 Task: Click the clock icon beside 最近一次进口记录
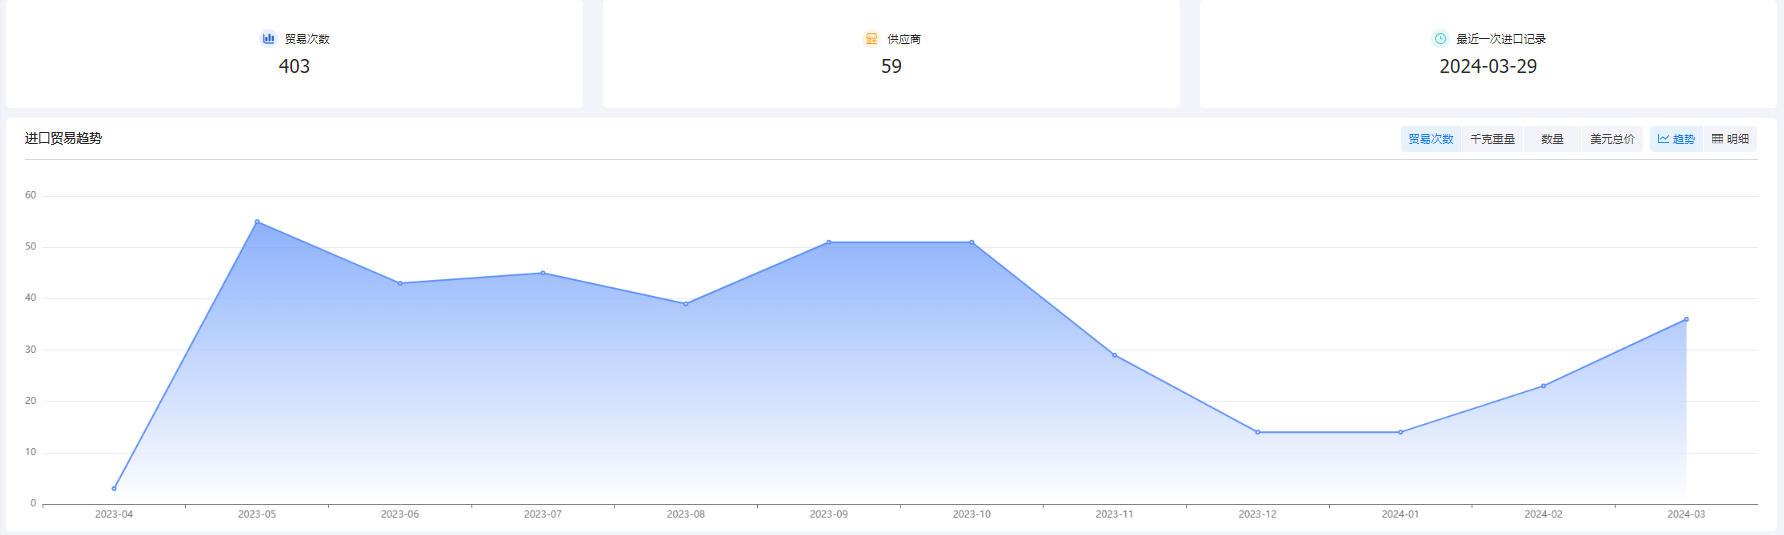(x=1440, y=39)
